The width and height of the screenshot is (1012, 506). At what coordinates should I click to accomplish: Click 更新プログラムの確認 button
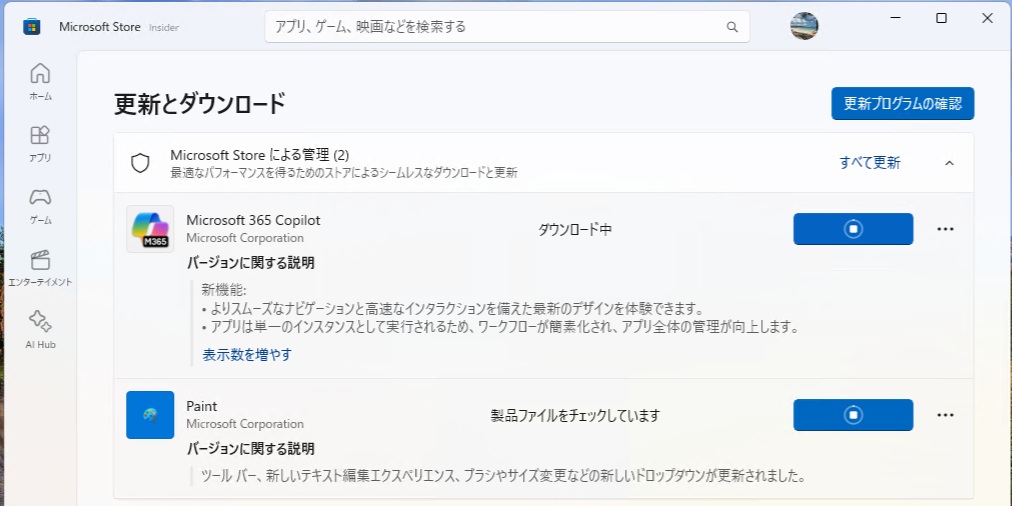(x=903, y=104)
